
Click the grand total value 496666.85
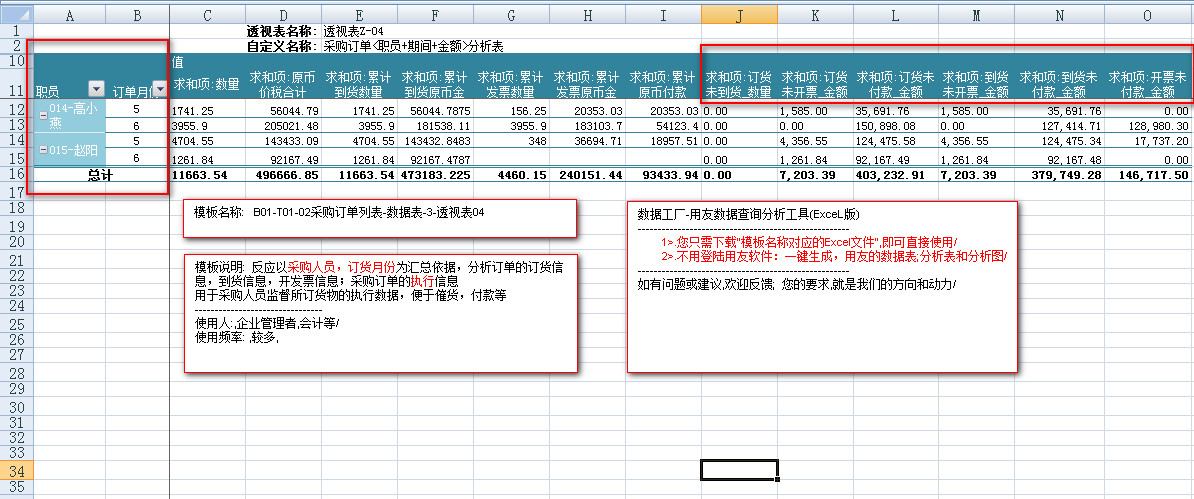286,174
